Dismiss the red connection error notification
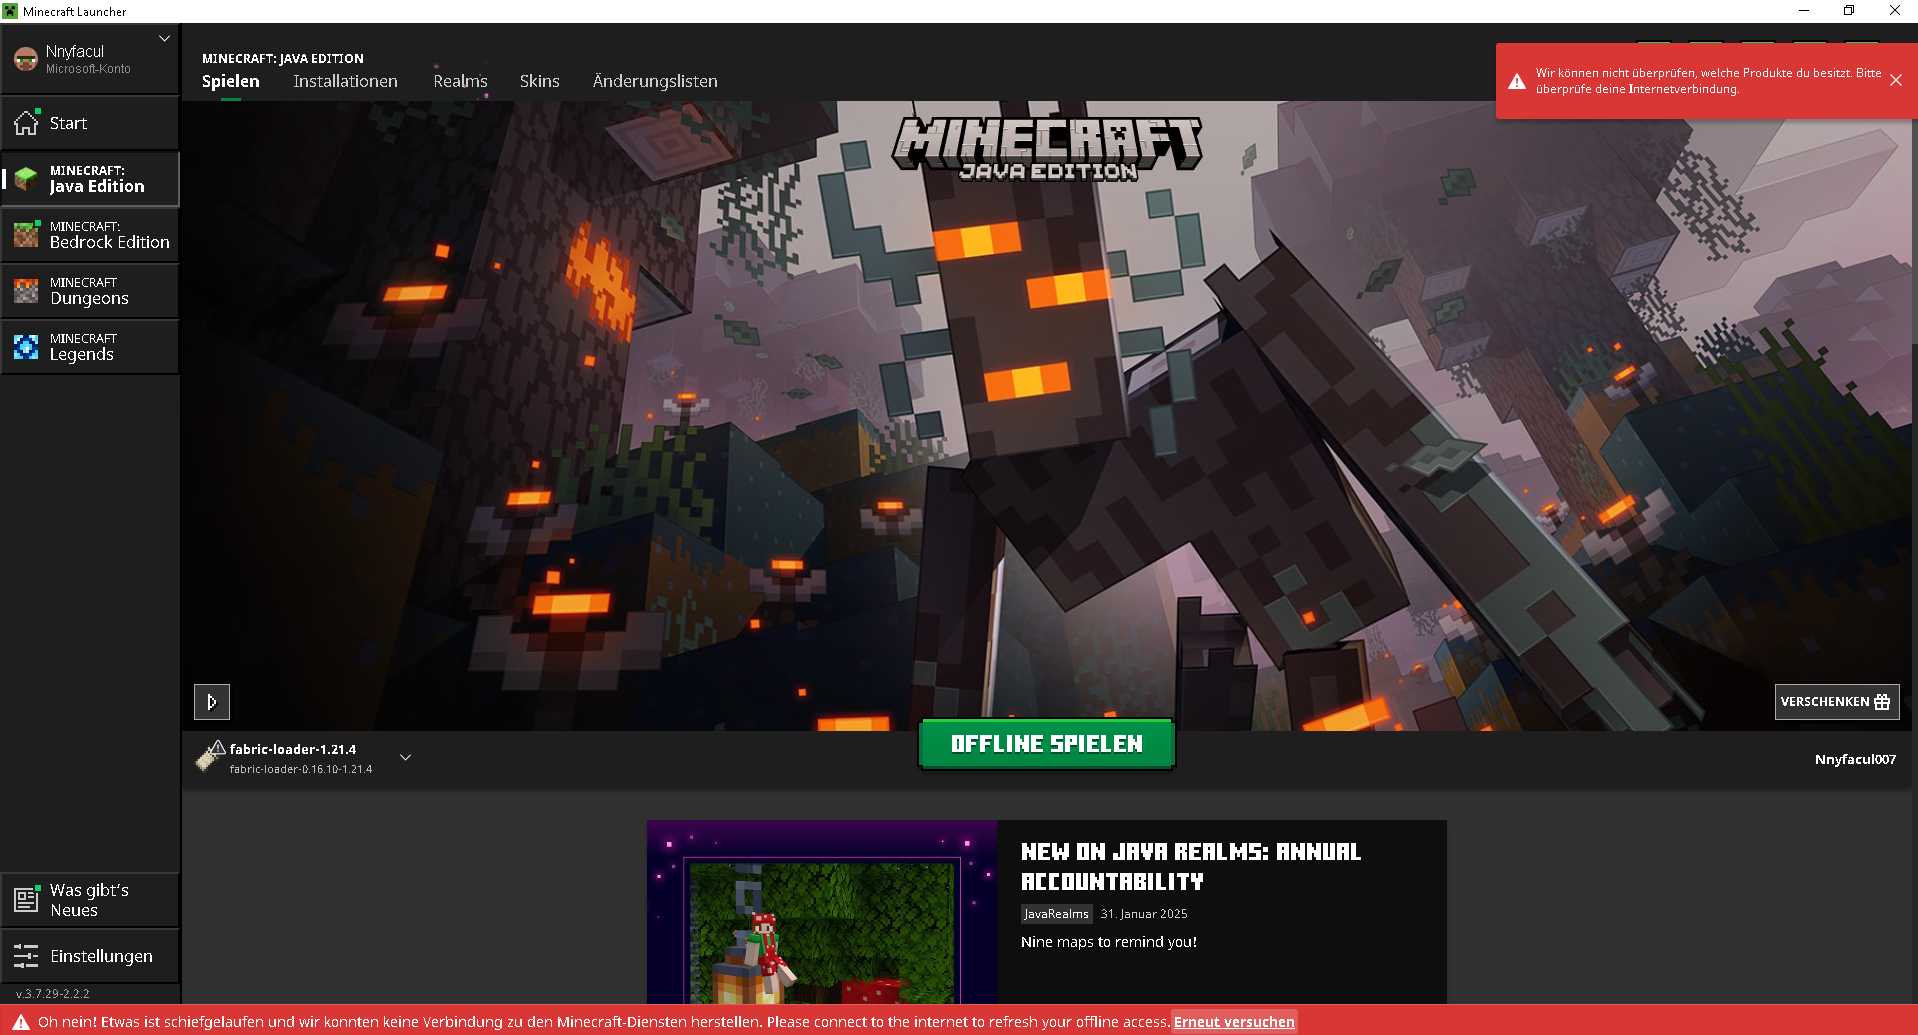 [1896, 80]
